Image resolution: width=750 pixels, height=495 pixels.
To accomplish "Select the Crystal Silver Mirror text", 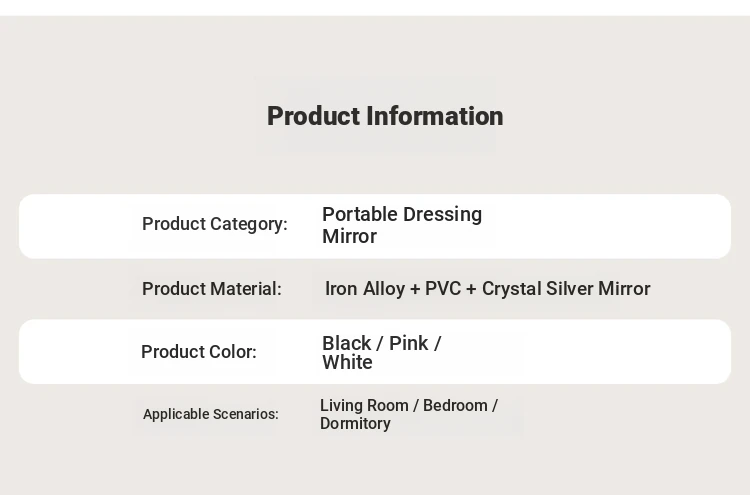I will click(x=566, y=289).
